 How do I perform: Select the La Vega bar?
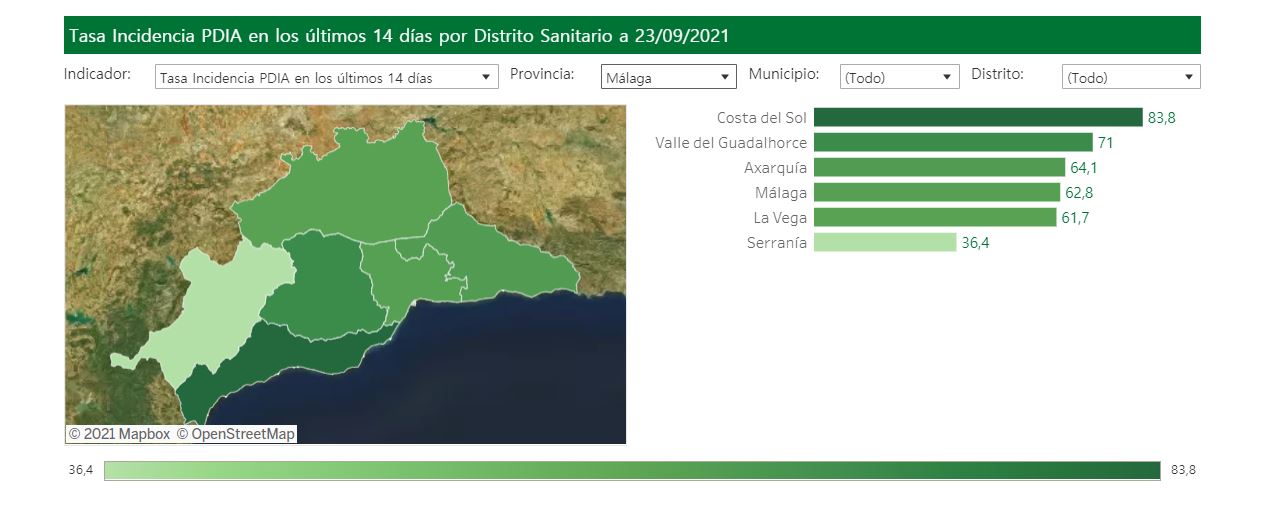(935, 217)
